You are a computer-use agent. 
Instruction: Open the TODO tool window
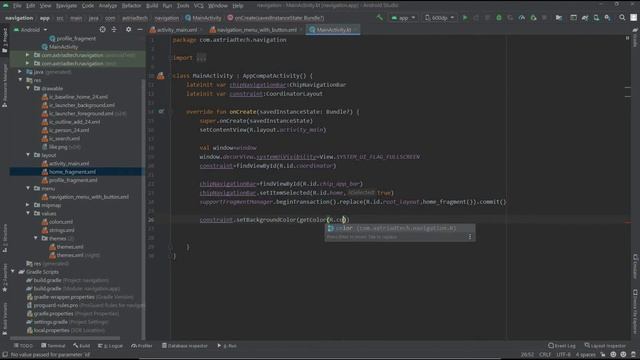[23, 346]
